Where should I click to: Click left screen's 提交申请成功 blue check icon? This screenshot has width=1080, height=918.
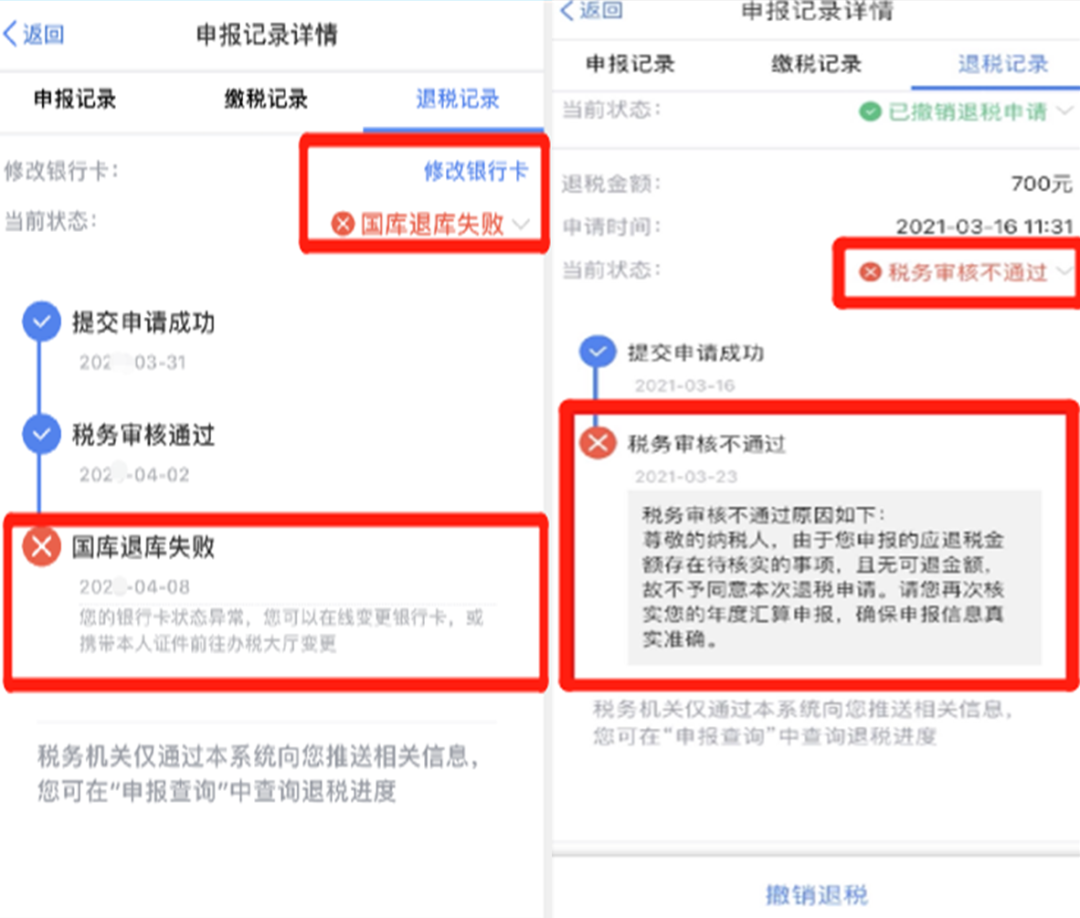pos(41,321)
